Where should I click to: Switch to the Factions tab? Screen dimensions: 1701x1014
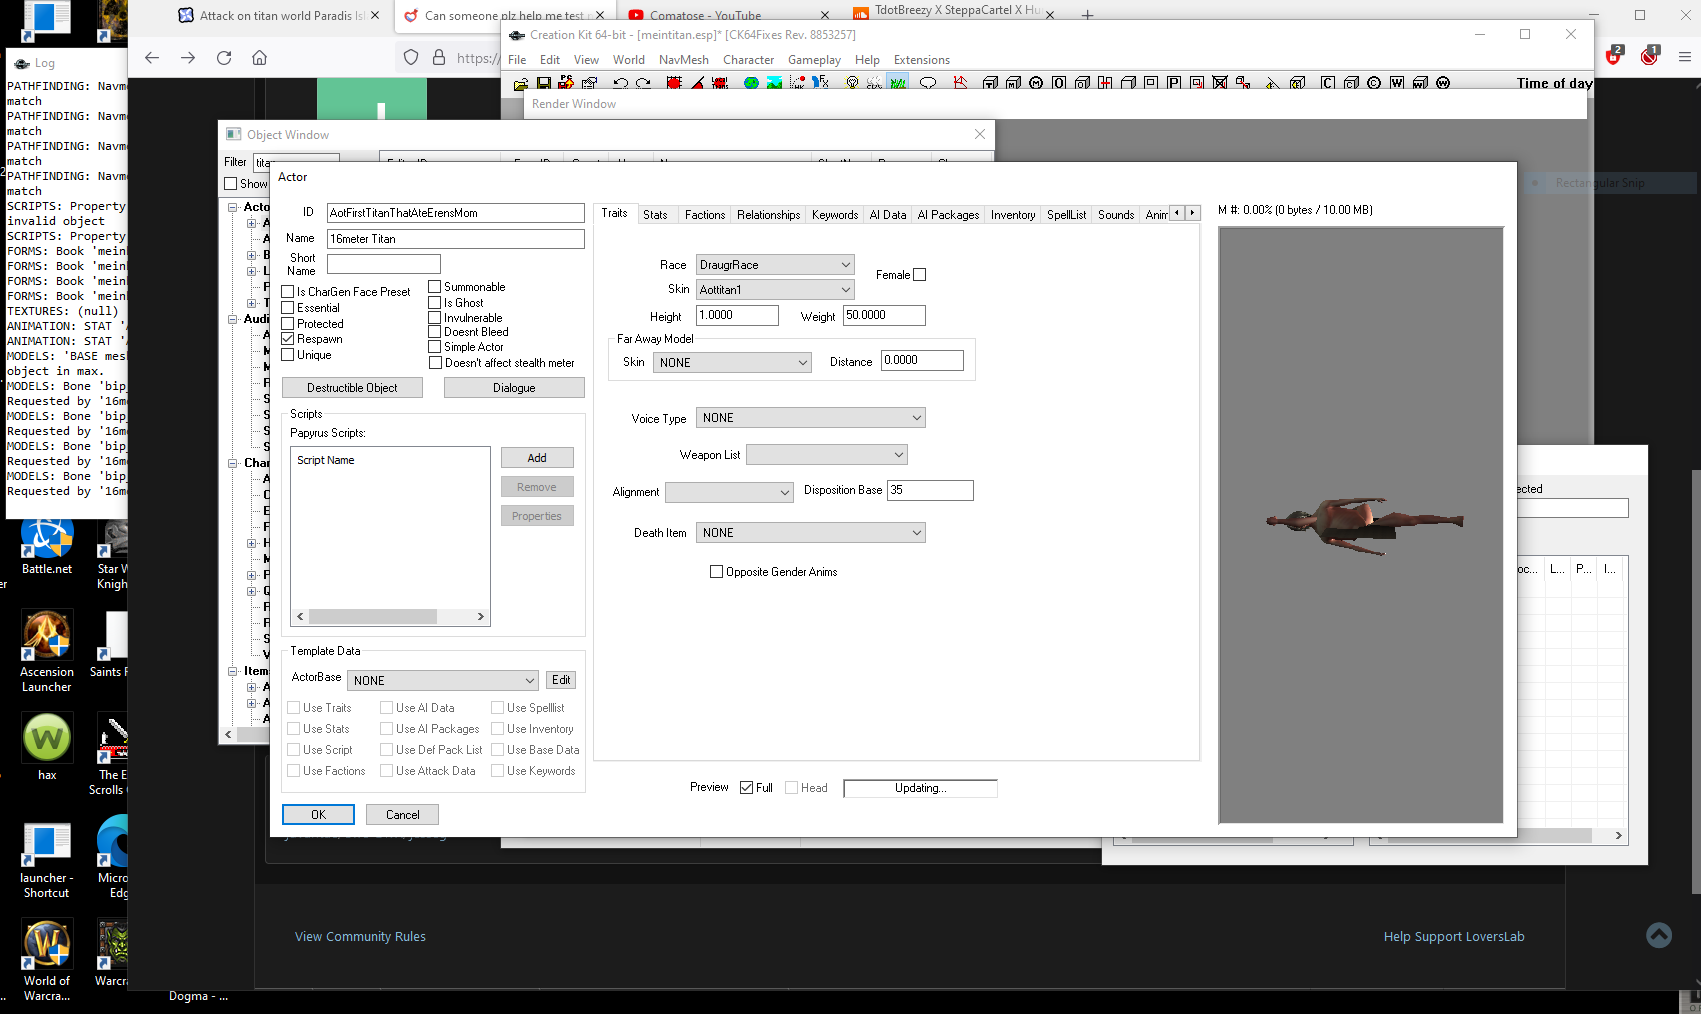pos(705,215)
